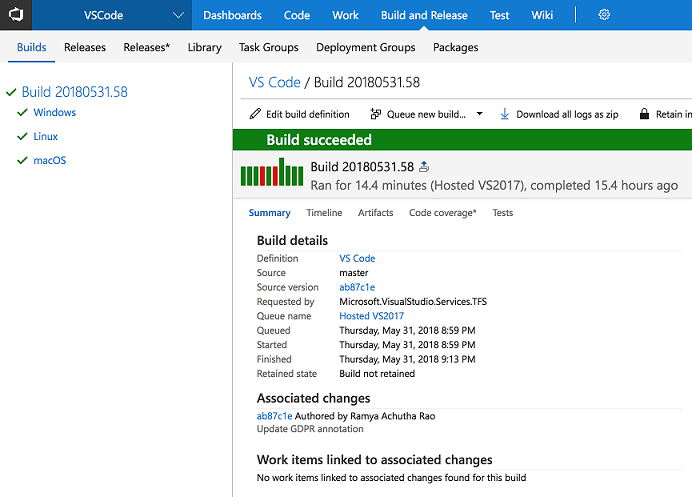Click the green checkmark next to Linux

click(22, 136)
